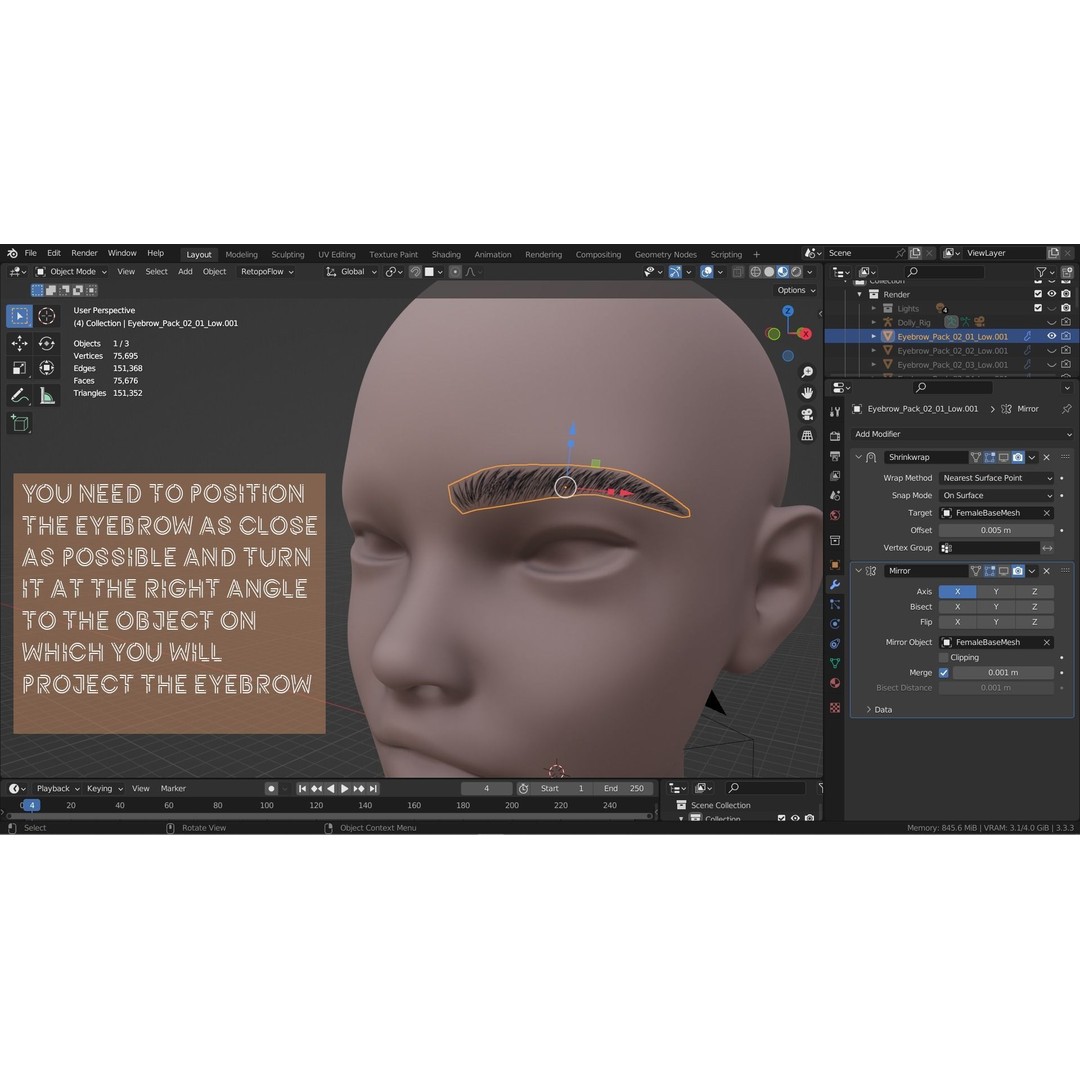
Task: Open RetopoFlow menu
Action: [x=267, y=272]
